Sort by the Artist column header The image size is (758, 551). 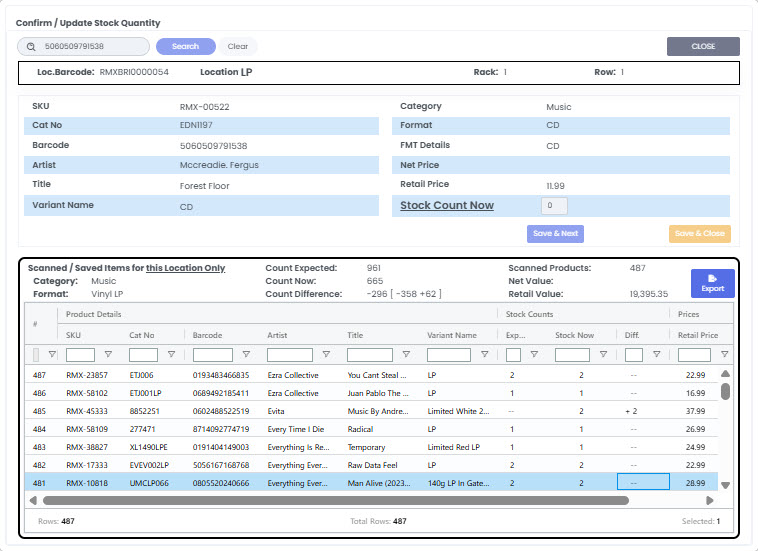(x=278, y=335)
